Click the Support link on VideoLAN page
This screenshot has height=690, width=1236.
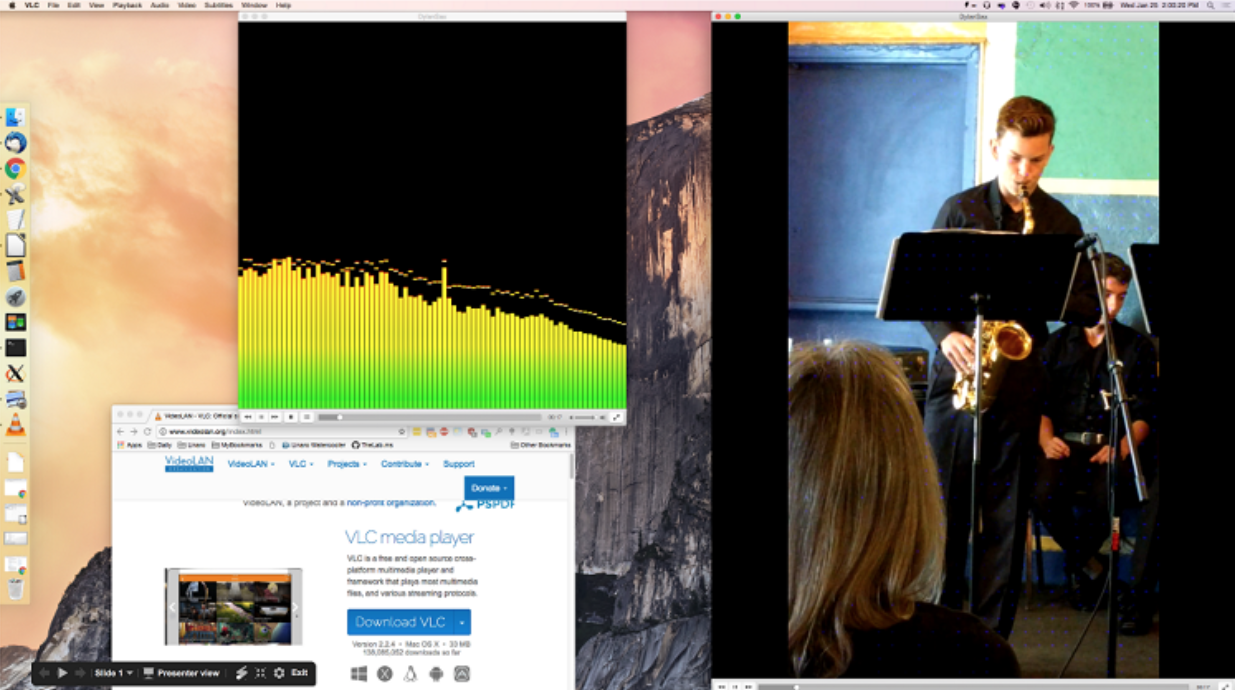[459, 464]
